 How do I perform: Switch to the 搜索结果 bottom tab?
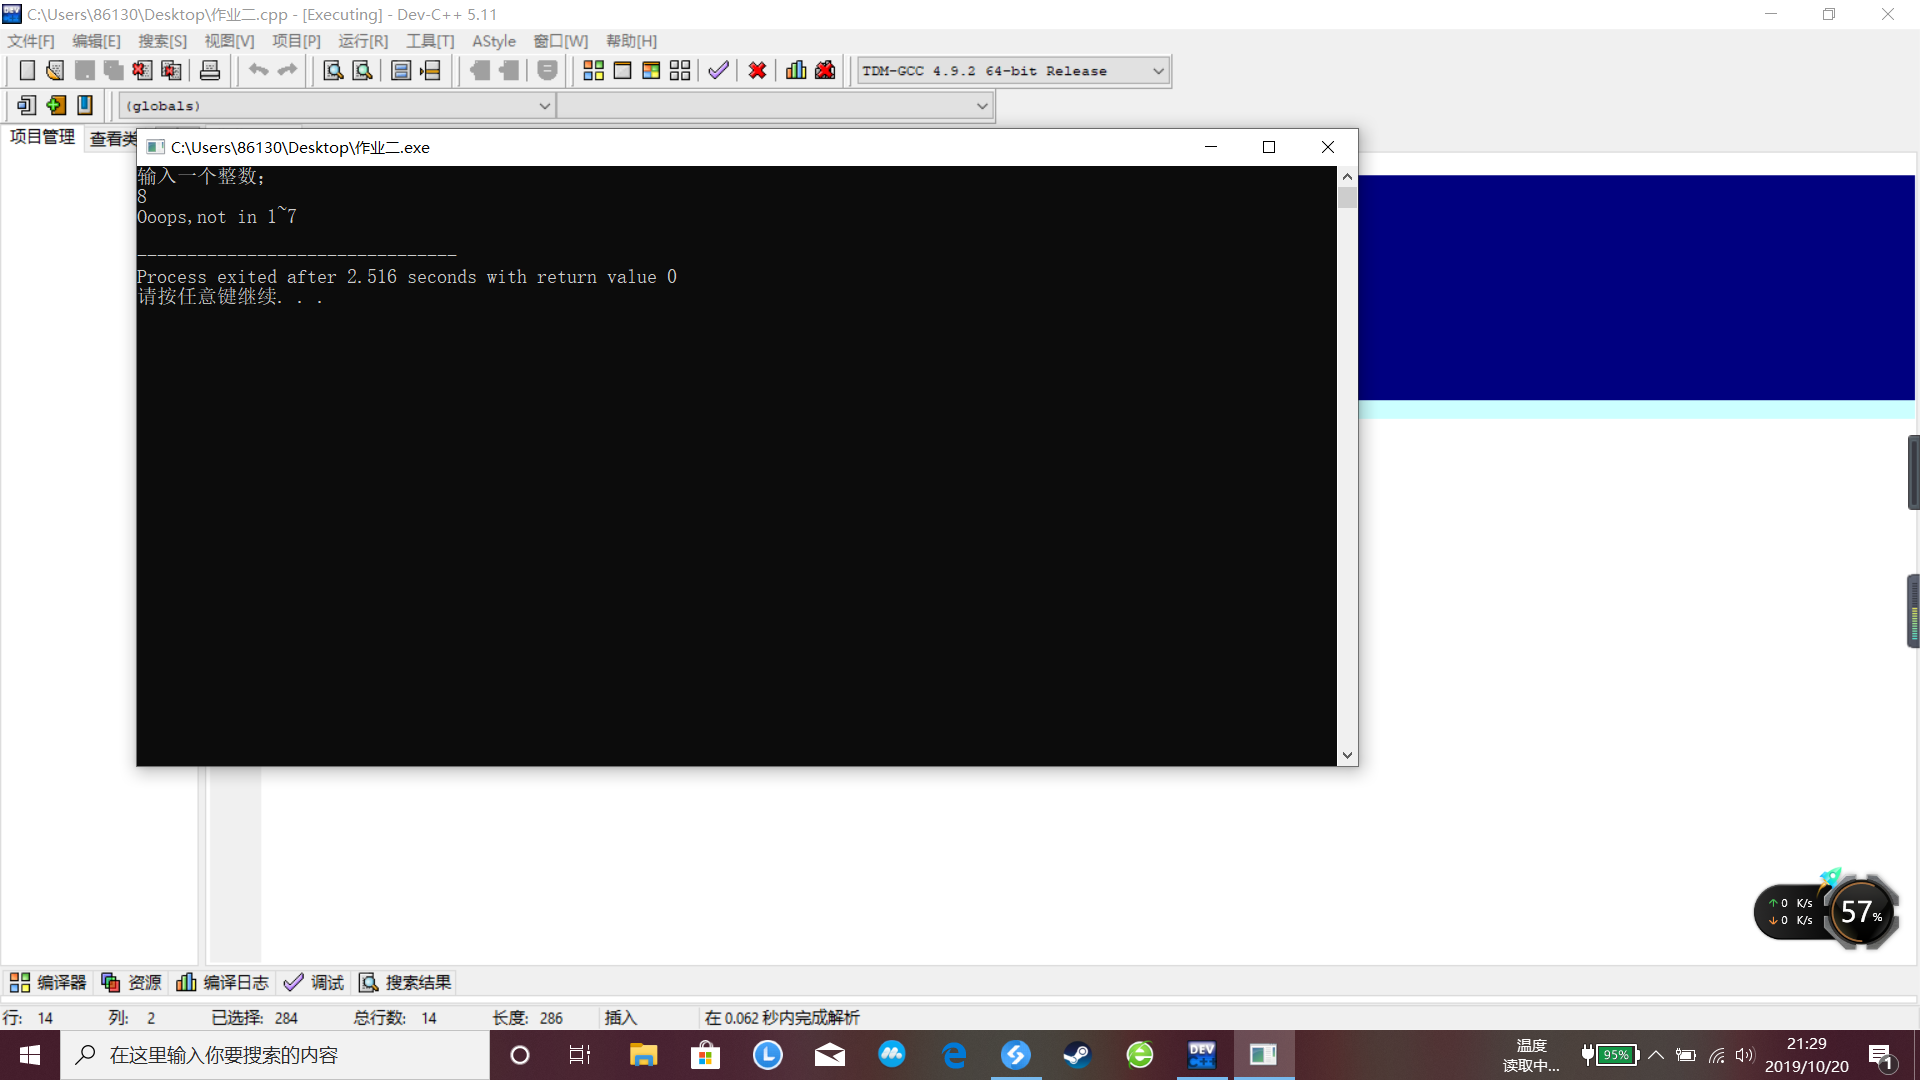pyautogui.click(x=406, y=982)
